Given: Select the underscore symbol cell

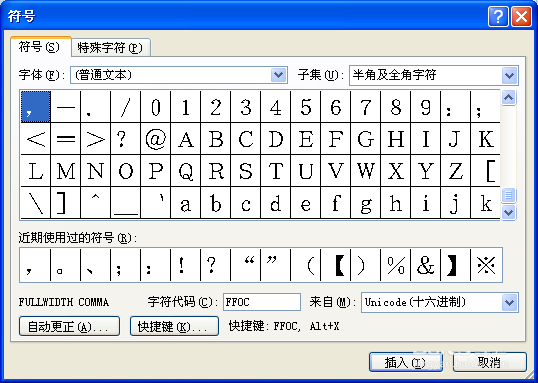Looking at the screenshot, I should click(126, 203).
